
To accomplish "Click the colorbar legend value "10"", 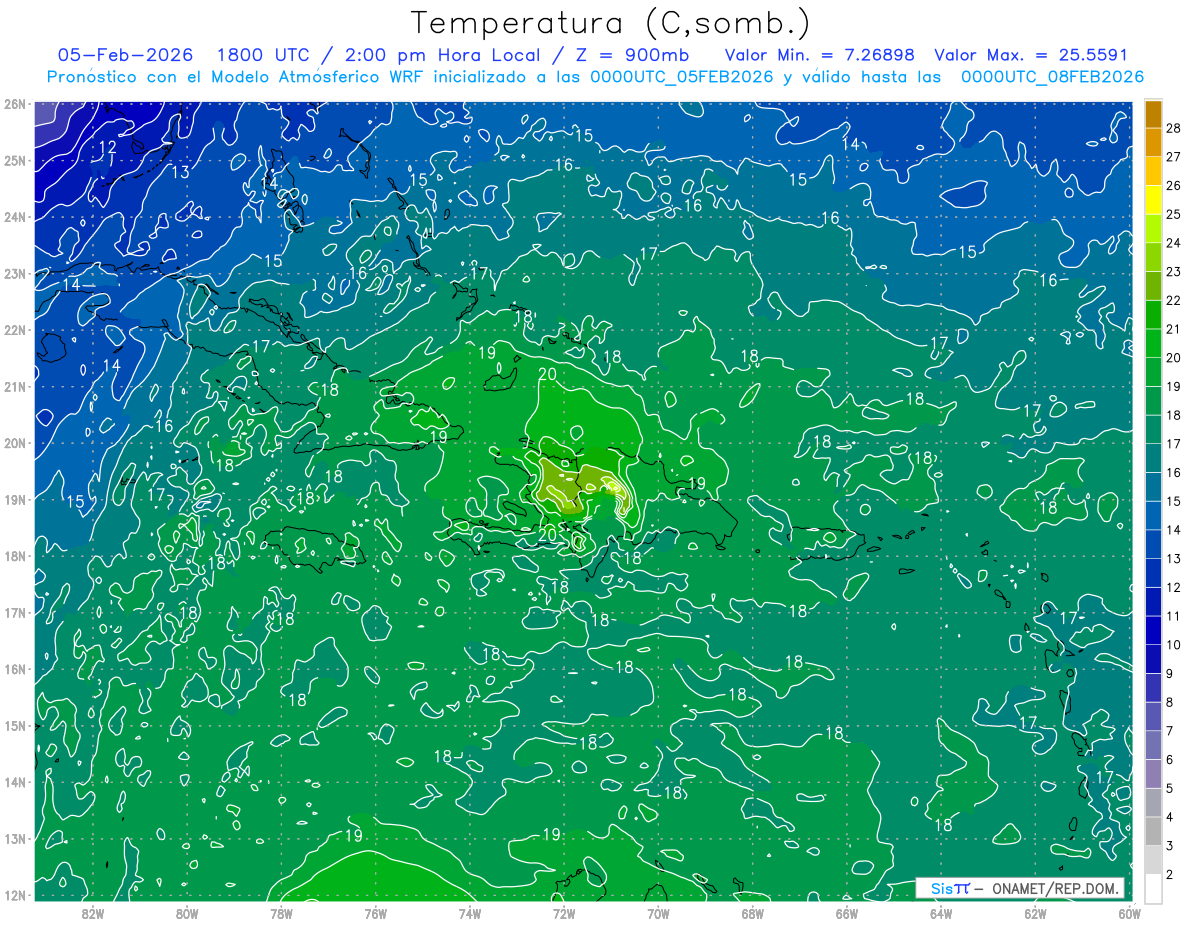I will pyautogui.click(x=1173, y=645).
